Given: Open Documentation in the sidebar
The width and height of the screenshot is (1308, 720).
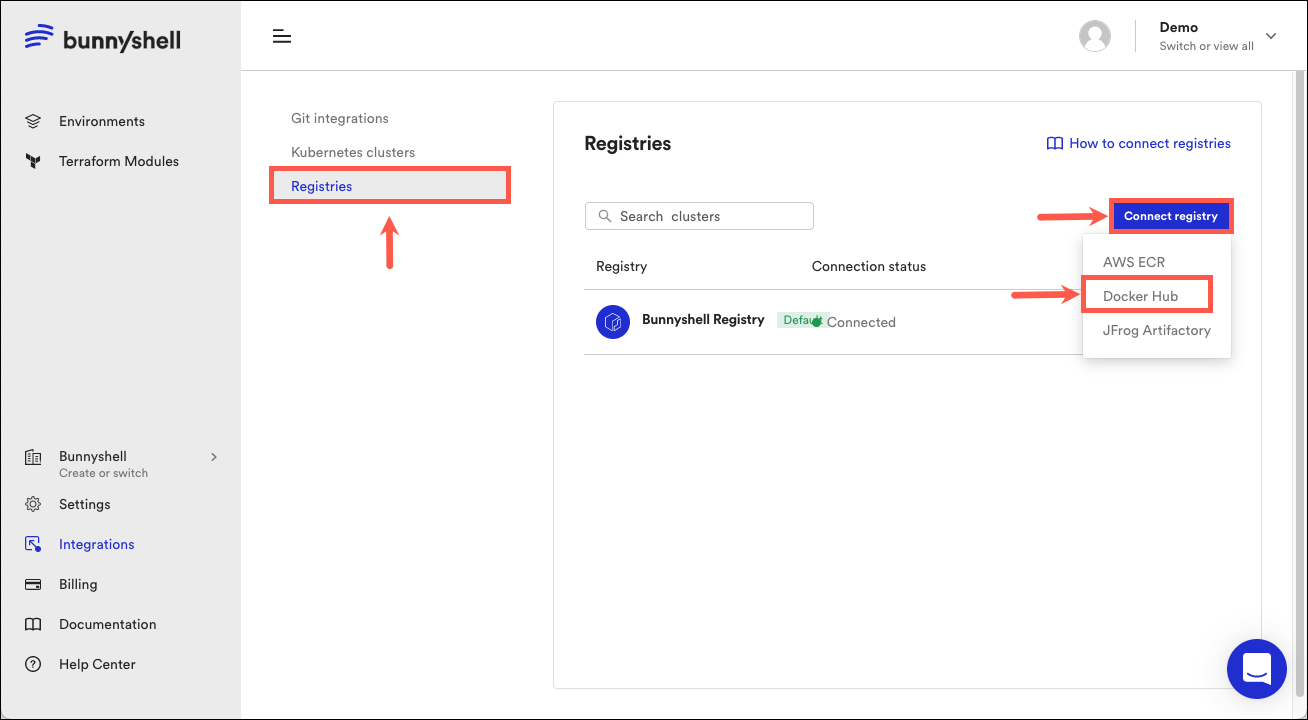Looking at the screenshot, I should [x=108, y=624].
